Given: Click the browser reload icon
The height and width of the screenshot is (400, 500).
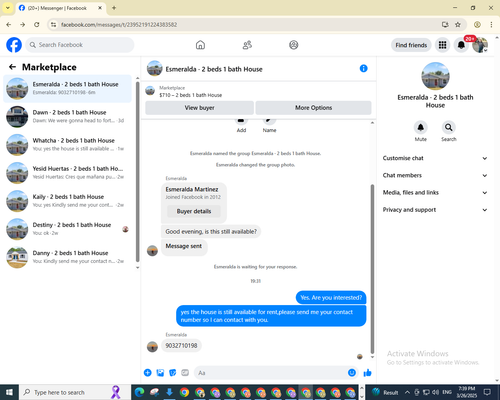Looking at the screenshot, I should 37,24.
